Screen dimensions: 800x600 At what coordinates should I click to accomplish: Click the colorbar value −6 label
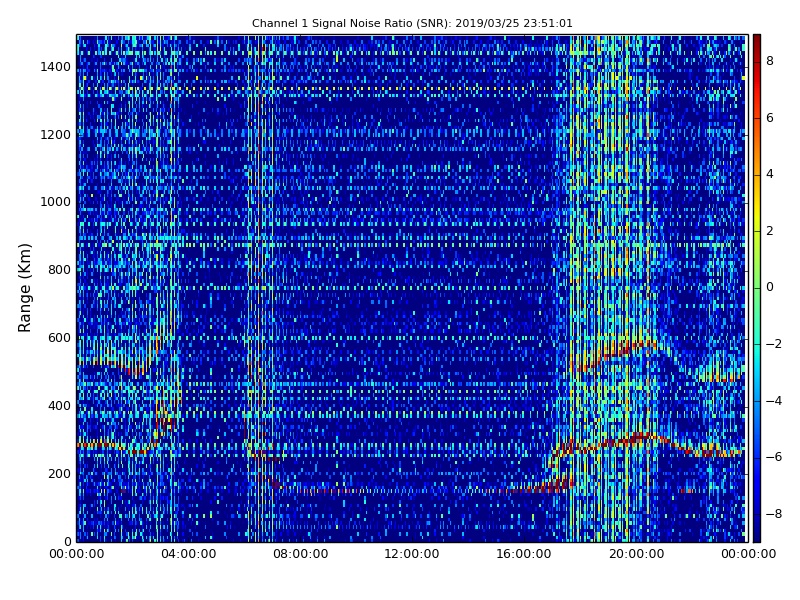pyautogui.click(x=774, y=457)
